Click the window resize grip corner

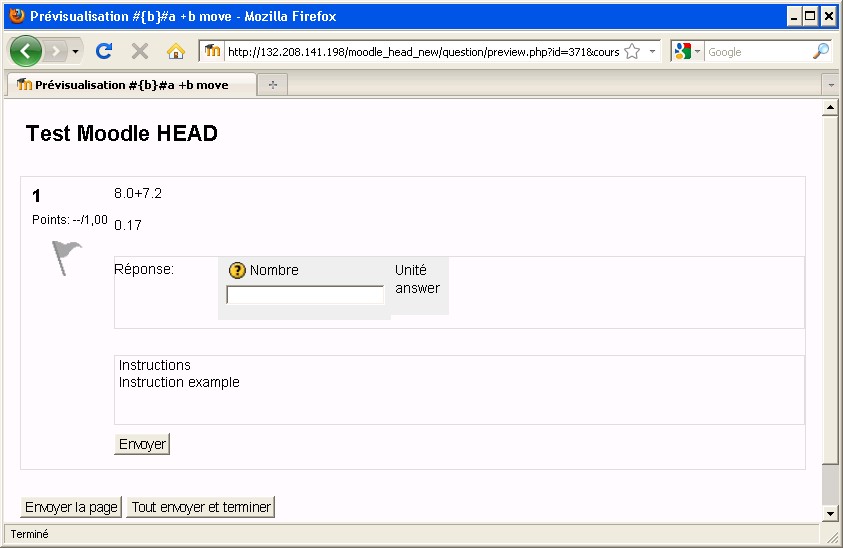pyautogui.click(x=832, y=536)
